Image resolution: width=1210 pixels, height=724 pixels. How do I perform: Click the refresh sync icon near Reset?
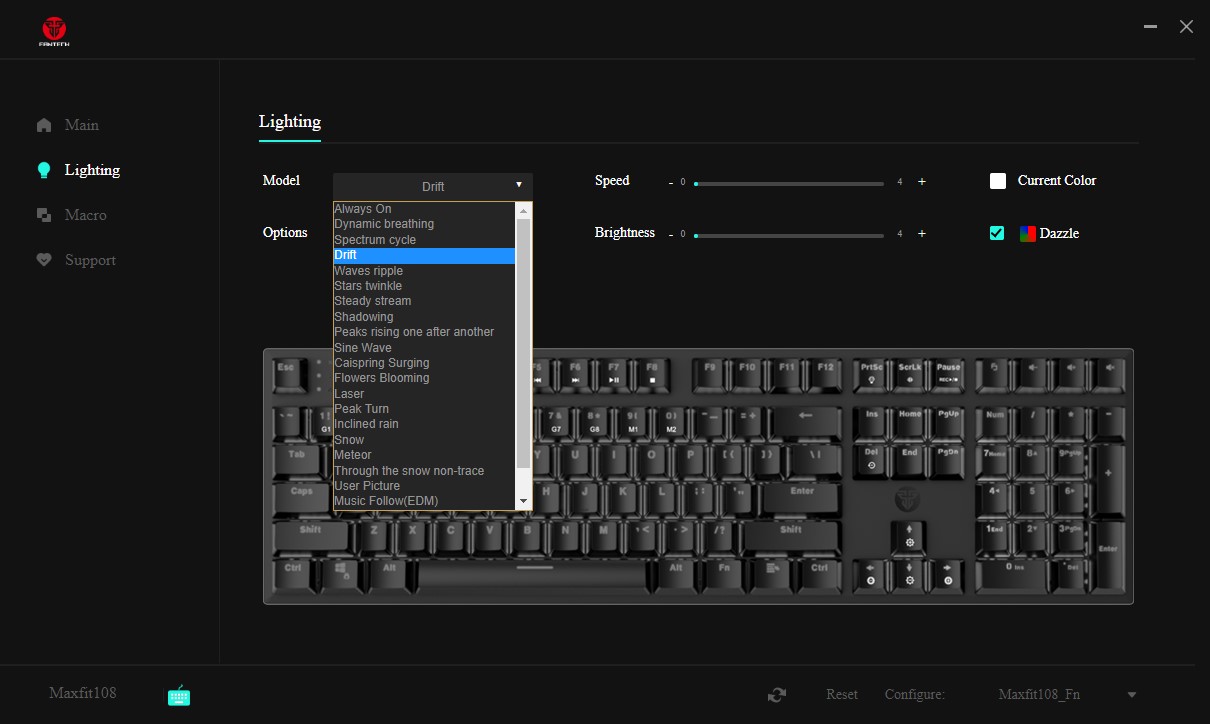point(776,695)
